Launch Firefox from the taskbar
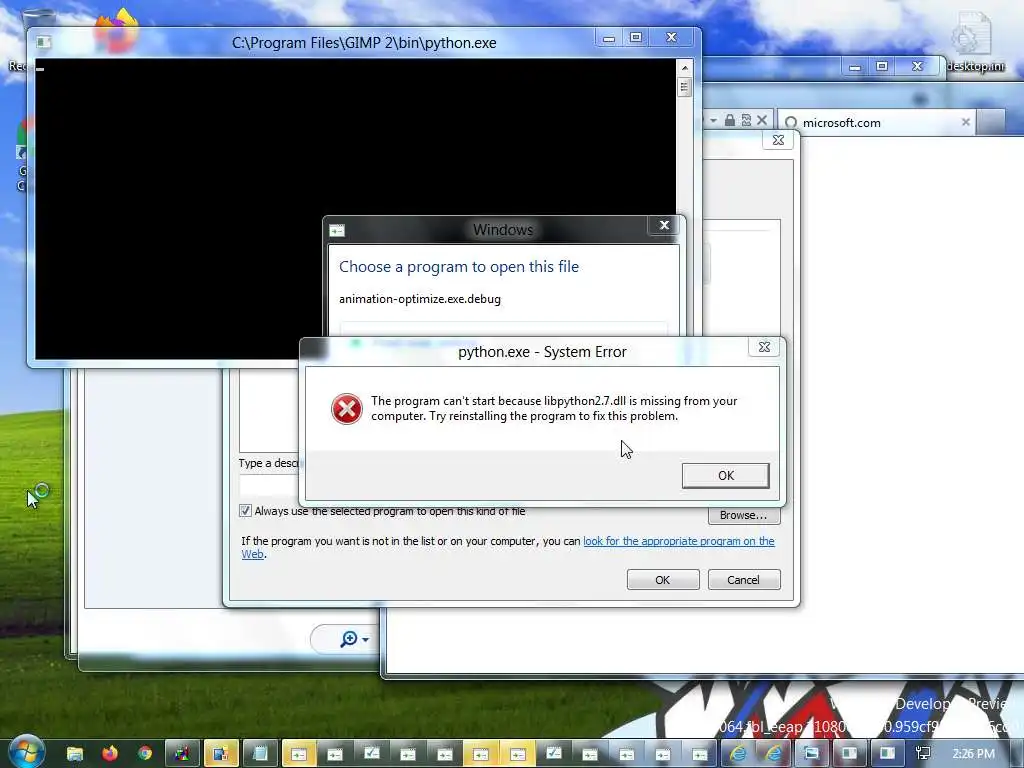The height and width of the screenshot is (768, 1024). click(110, 754)
